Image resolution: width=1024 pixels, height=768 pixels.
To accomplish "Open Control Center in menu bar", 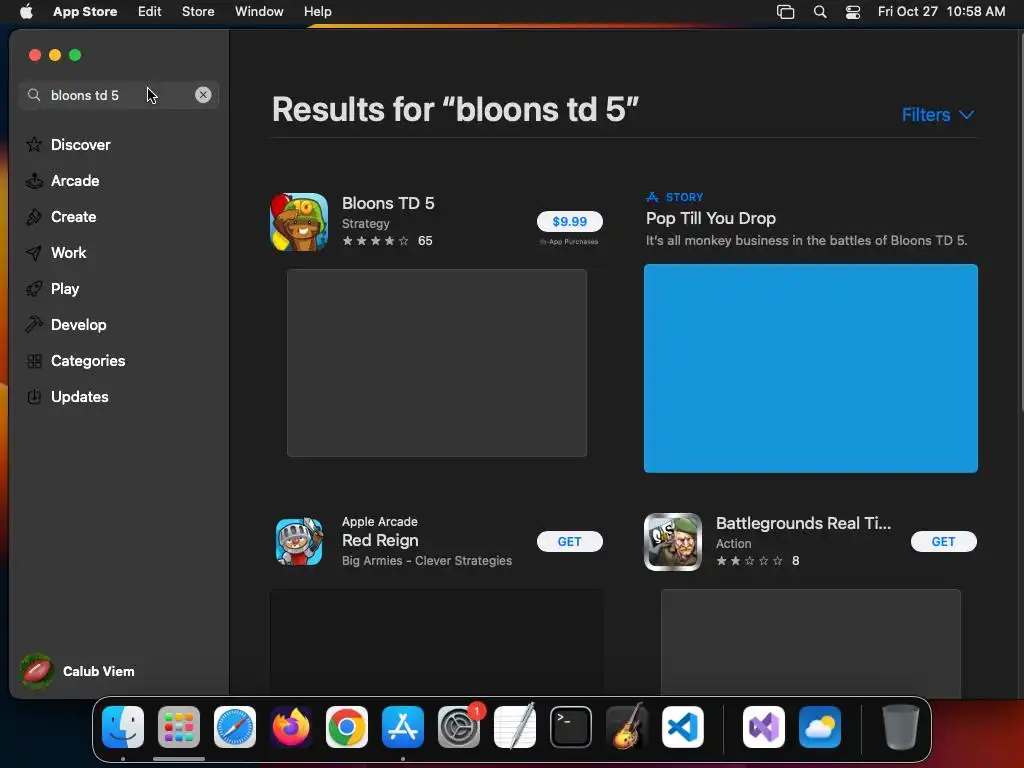I will point(853,12).
